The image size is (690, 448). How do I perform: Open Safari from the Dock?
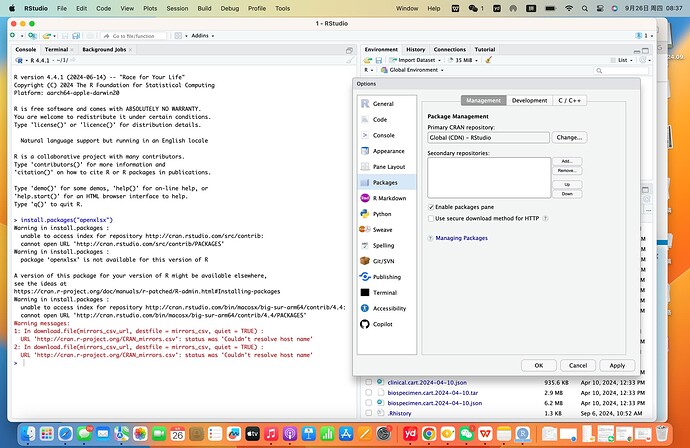(66, 434)
